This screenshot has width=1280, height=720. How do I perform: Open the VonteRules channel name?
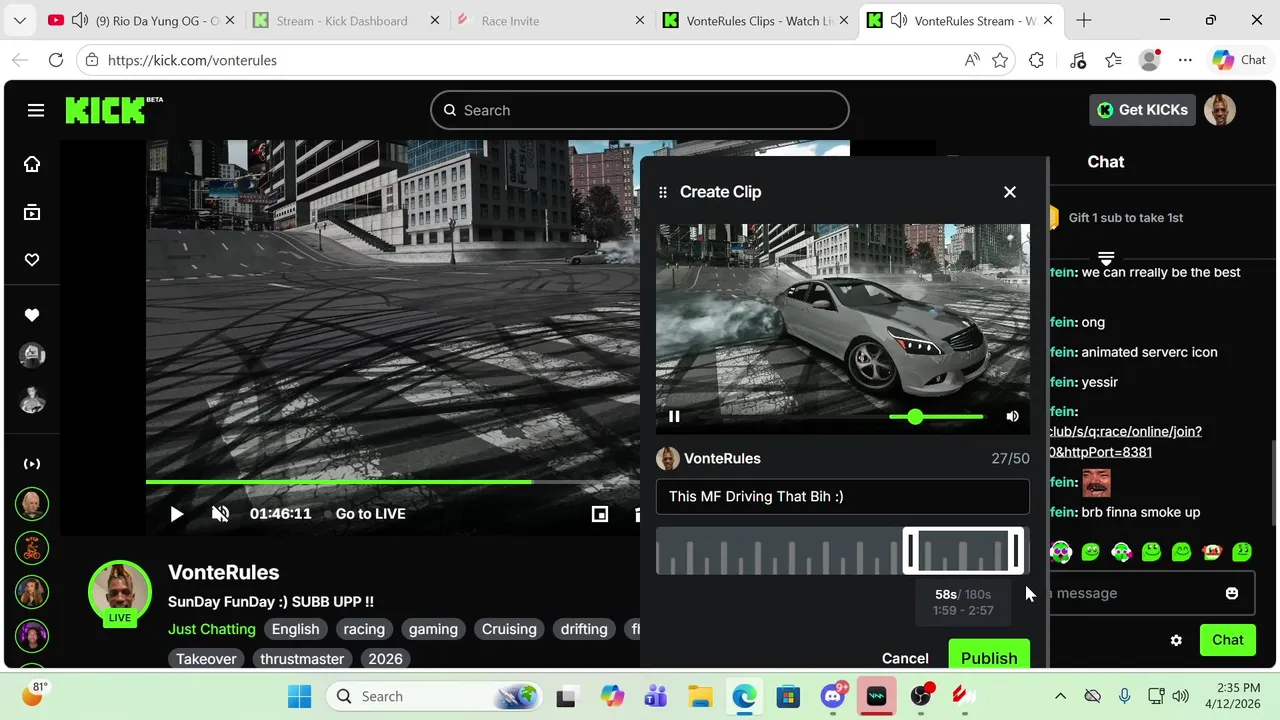tap(223, 572)
